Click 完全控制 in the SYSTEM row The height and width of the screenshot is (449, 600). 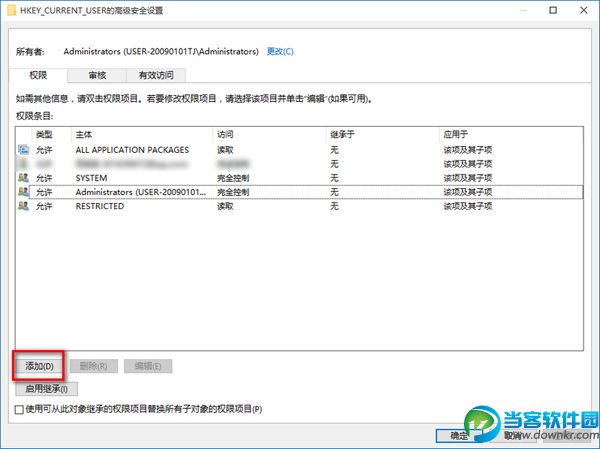(x=233, y=178)
